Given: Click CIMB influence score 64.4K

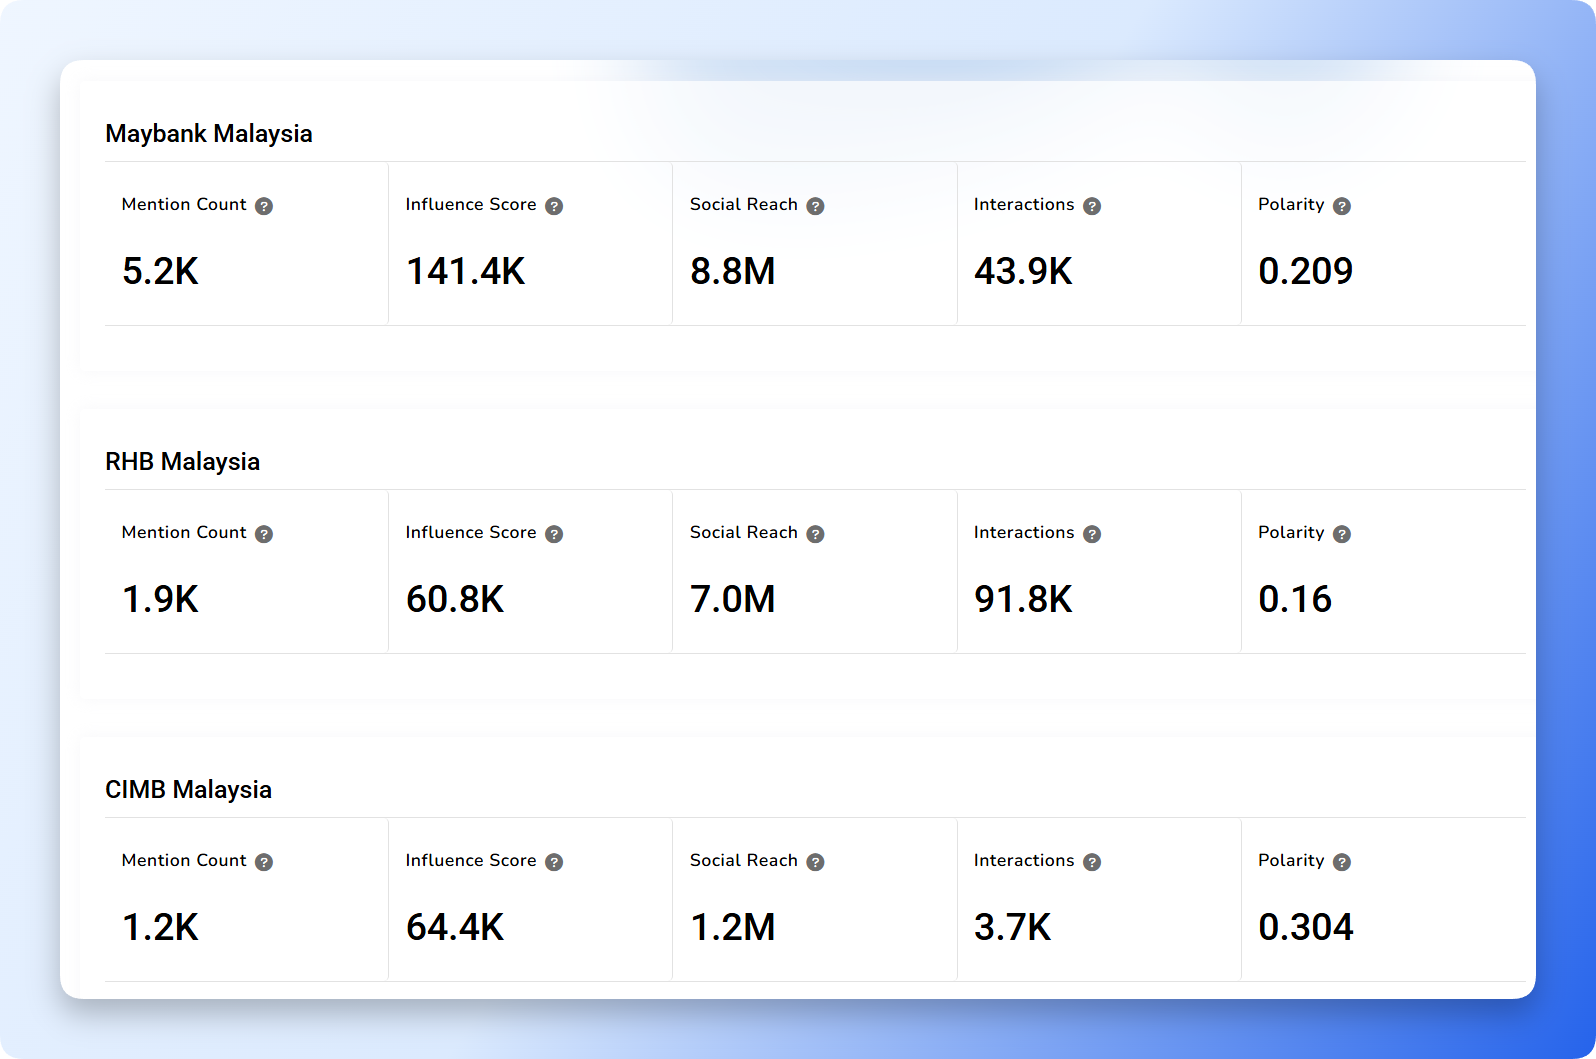Looking at the screenshot, I should tap(455, 927).
